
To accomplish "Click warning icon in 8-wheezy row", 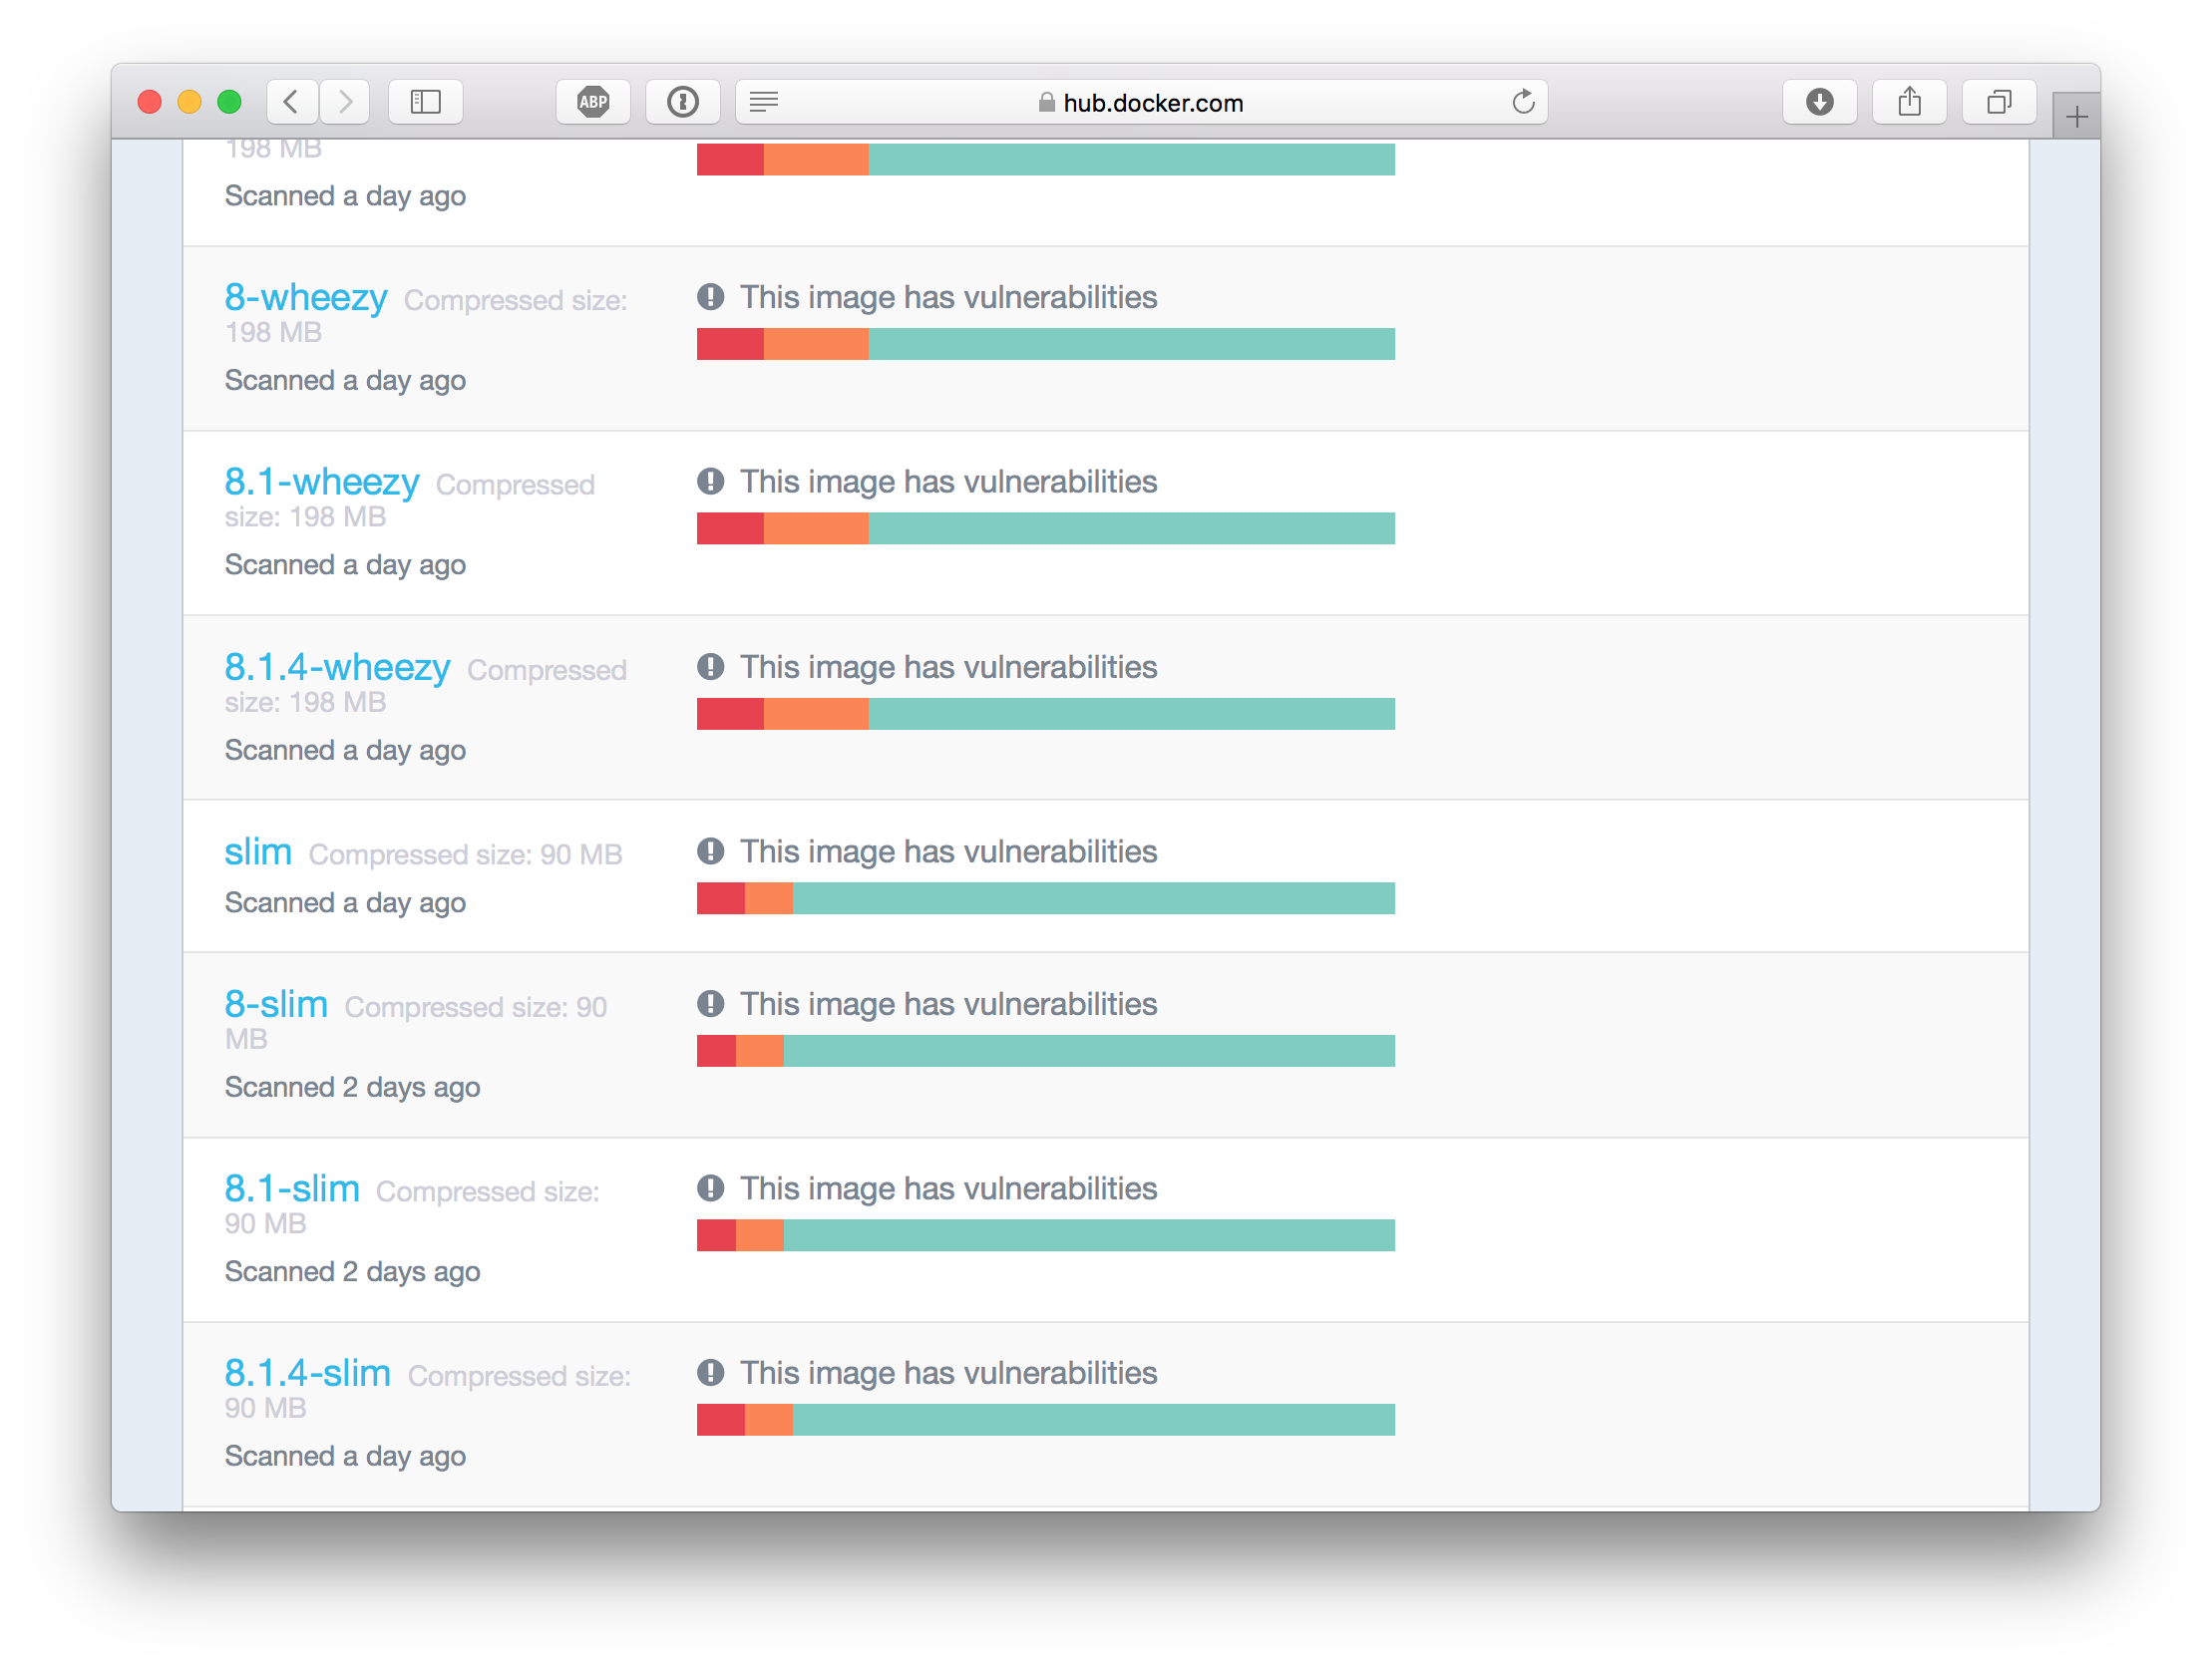I will pyautogui.click(x=710, y=297).
